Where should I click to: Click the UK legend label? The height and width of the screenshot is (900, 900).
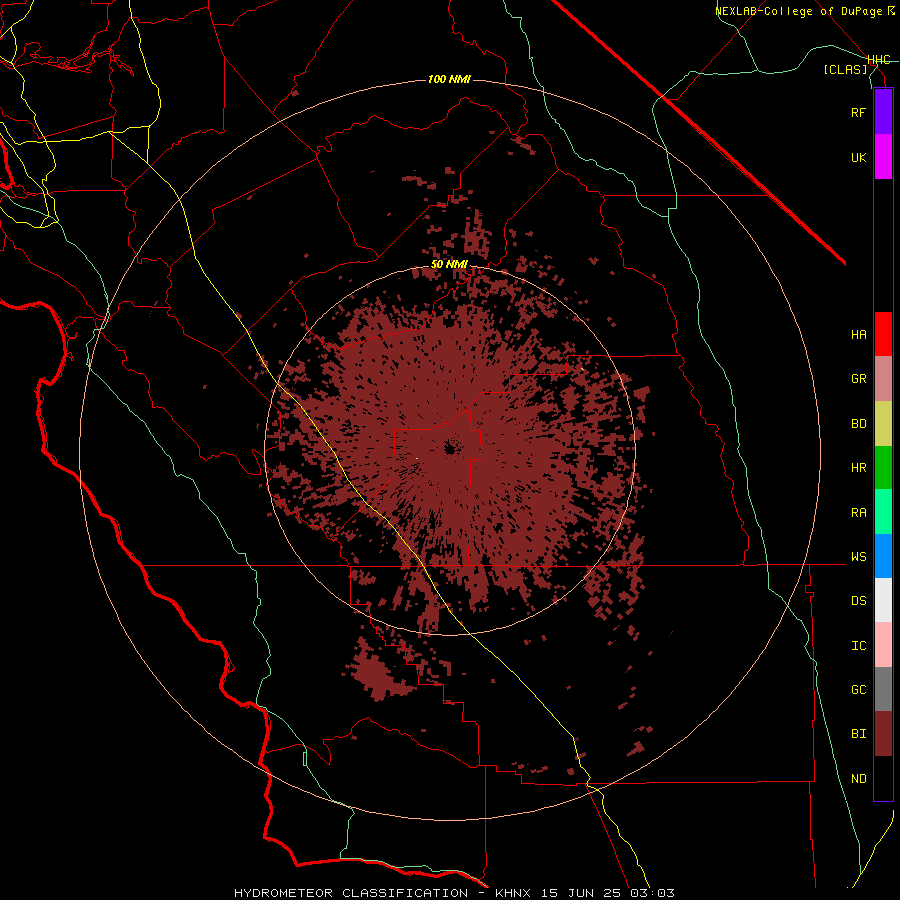point(858,158)
